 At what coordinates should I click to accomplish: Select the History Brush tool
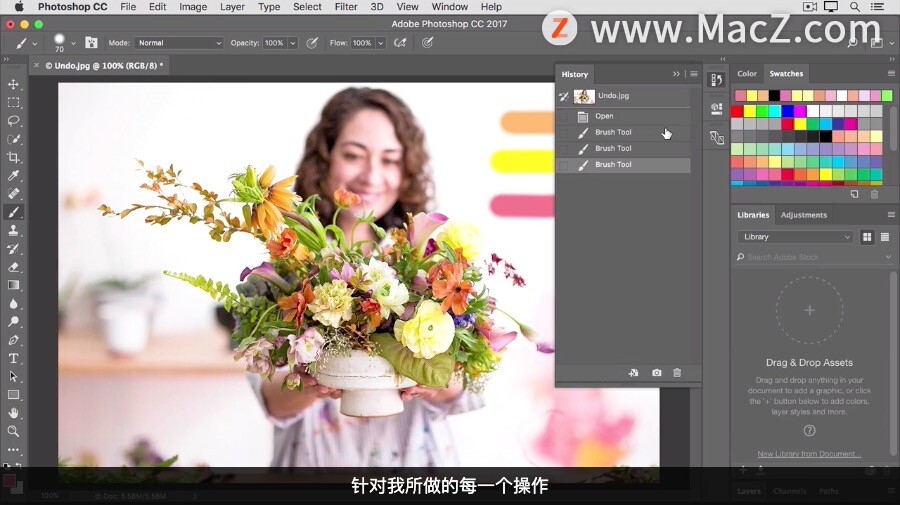click(13, 248)
